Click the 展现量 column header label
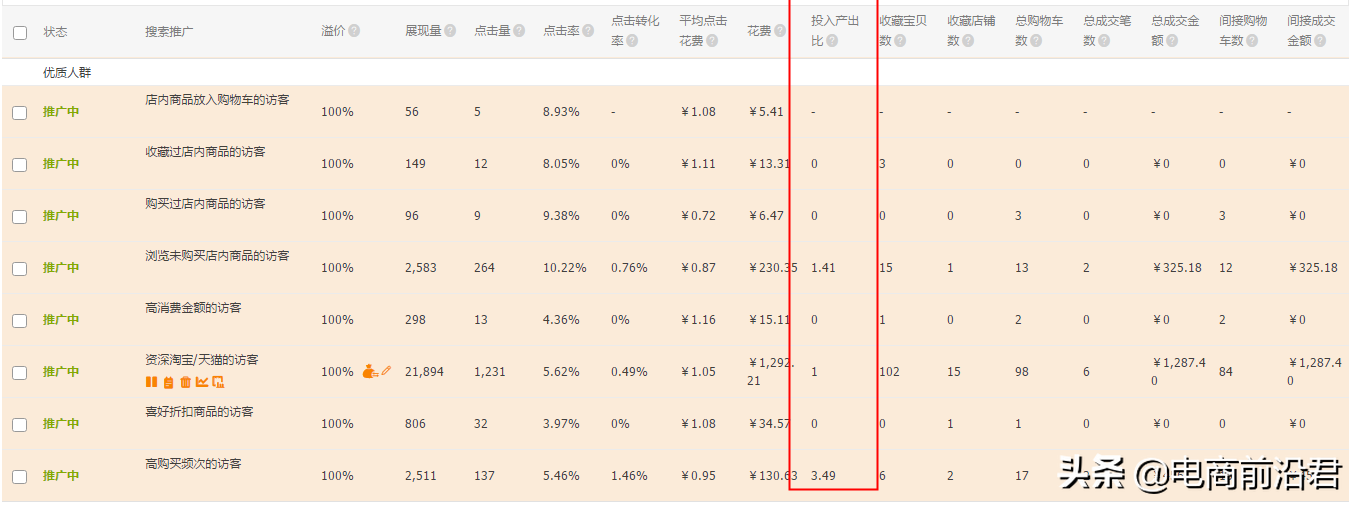This screenshot has height=507, width=1358. tap(423, 31)
